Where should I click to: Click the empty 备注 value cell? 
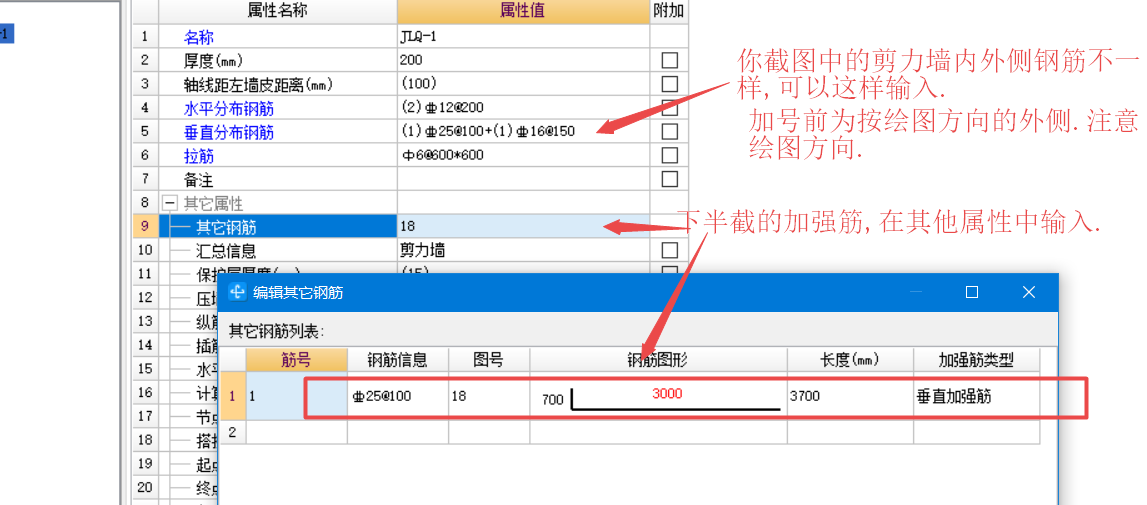[523, 179]
